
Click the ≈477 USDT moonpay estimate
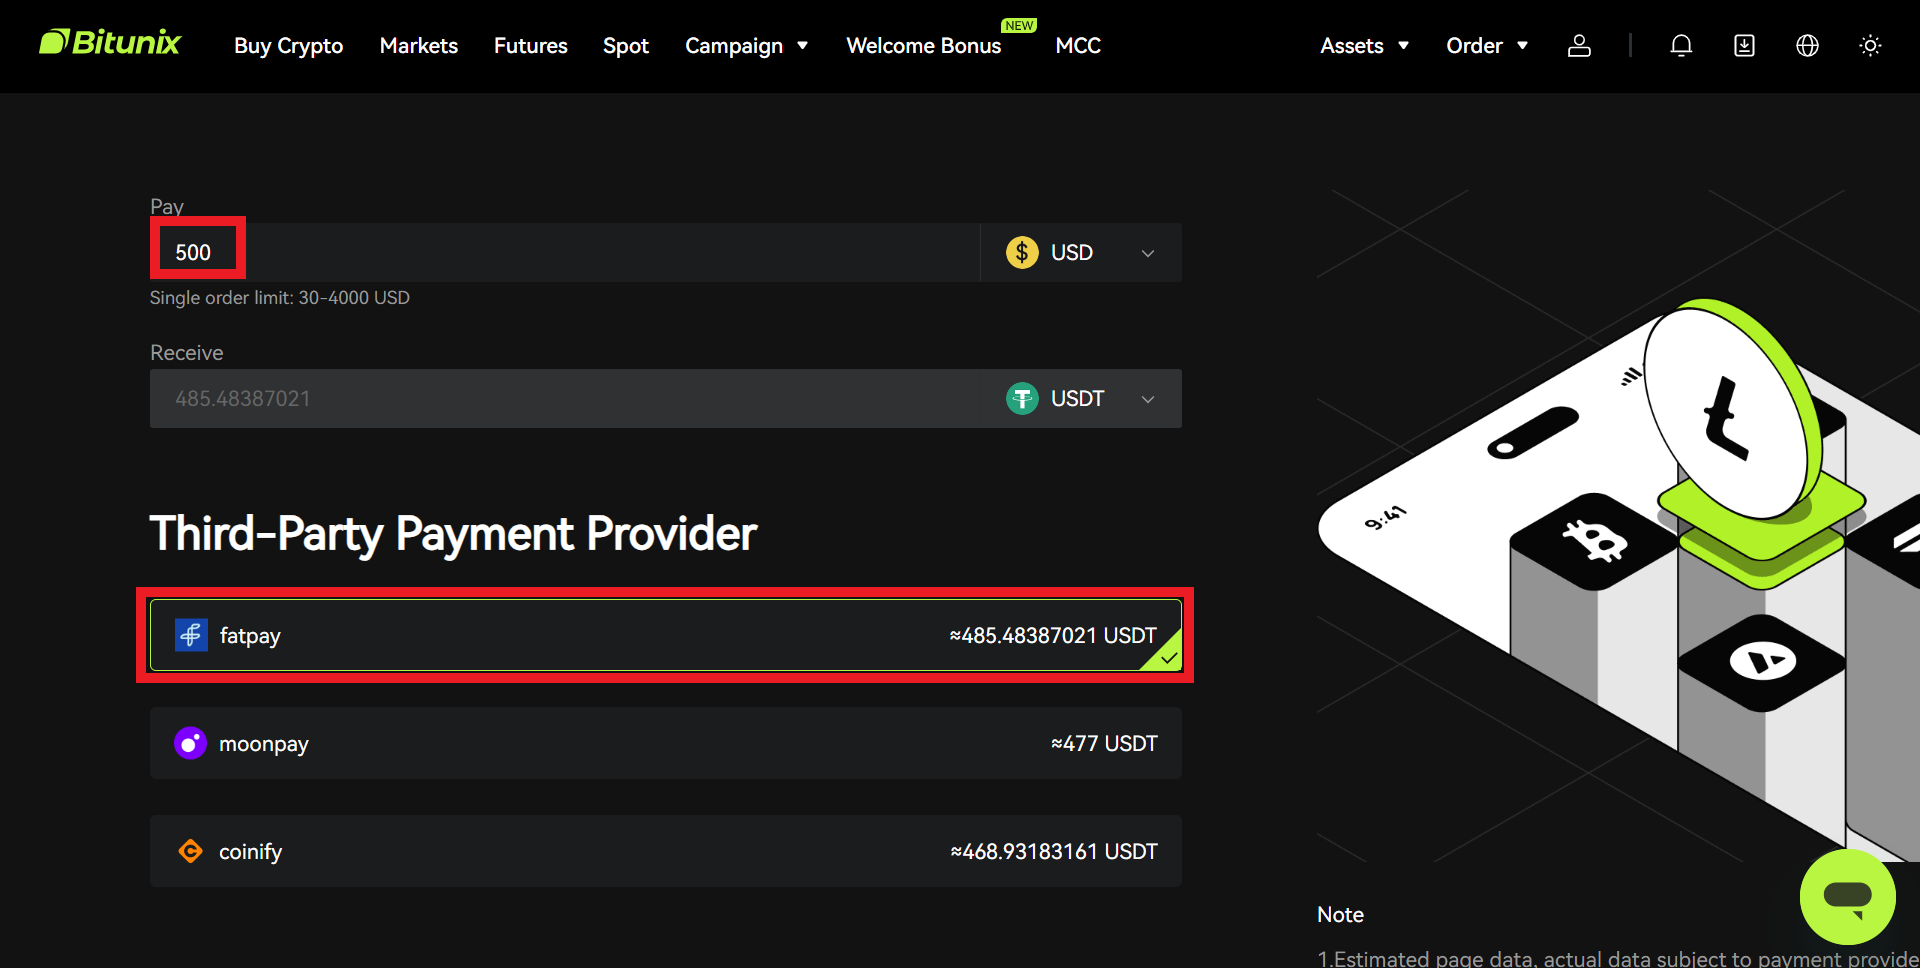tap(1104, 743)
